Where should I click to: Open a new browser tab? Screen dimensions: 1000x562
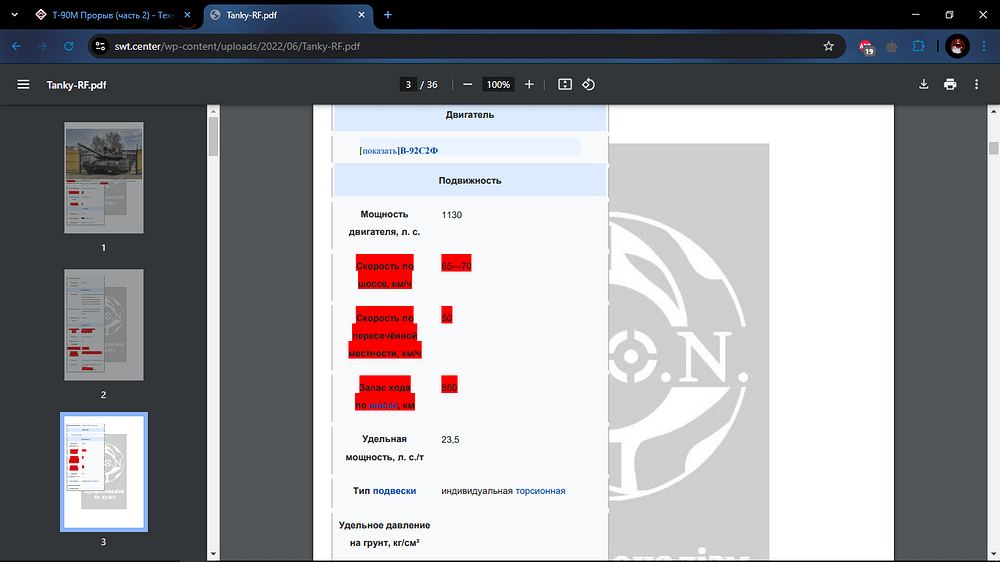coord(388,15)
